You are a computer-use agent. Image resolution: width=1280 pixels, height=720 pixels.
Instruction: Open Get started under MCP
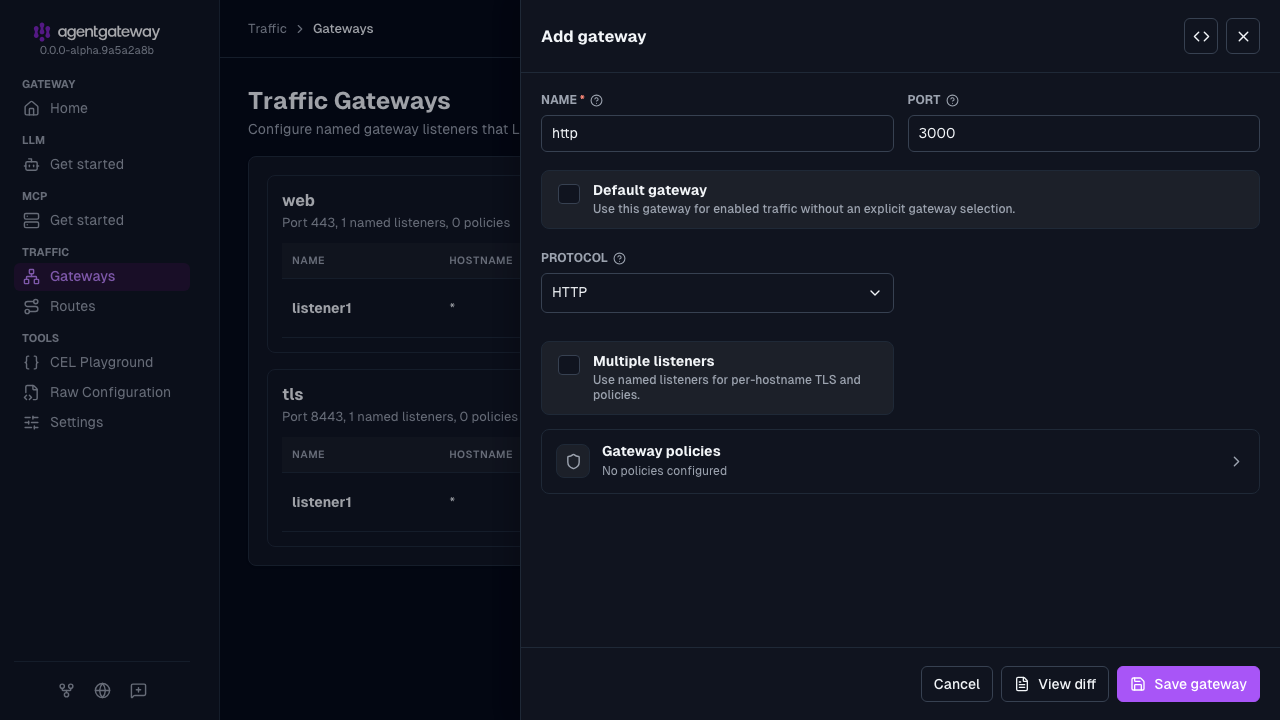102,220
